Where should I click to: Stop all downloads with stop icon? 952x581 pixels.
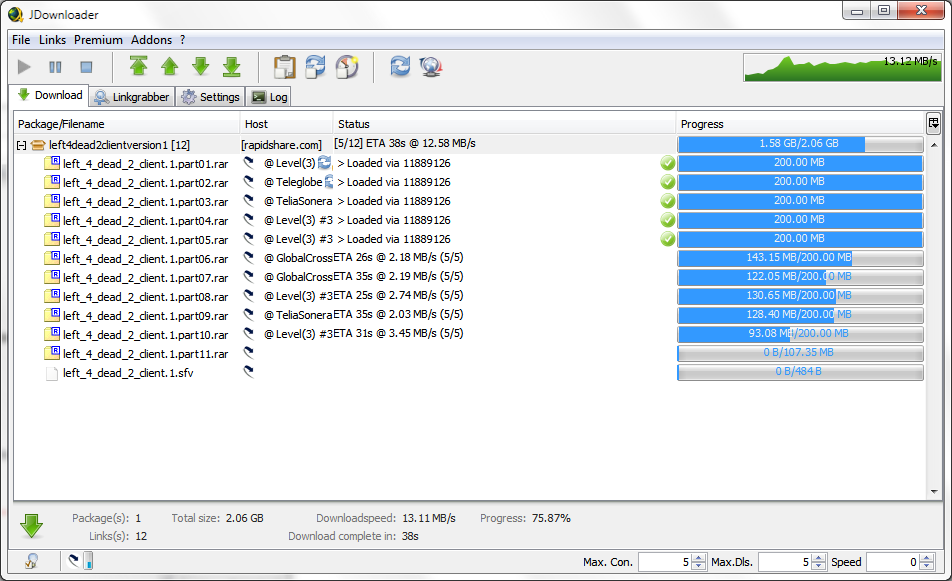[86, 67]
